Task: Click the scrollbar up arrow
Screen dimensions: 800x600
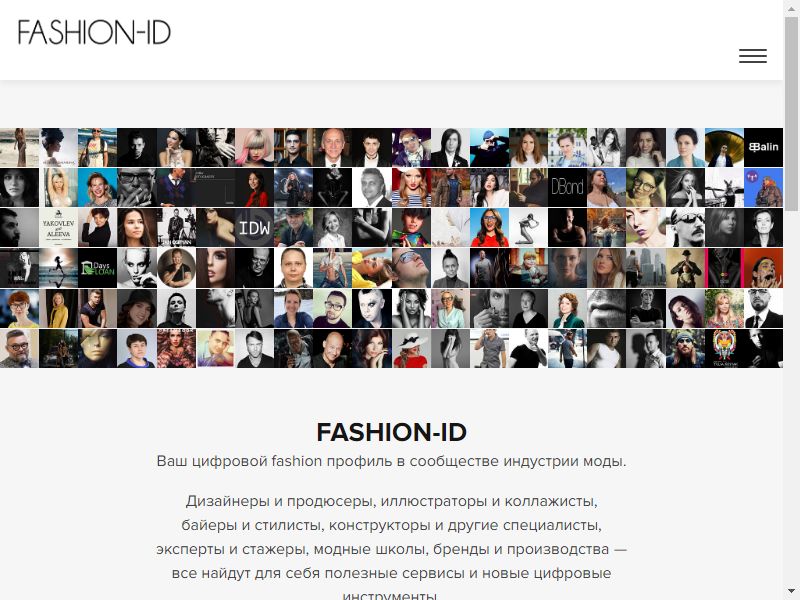Action: coord(791,8)
